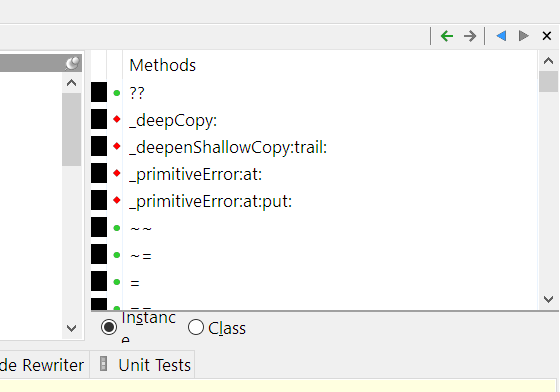Click green dot beside = method
Viewport: 560px width, 392px height.
pos(116,282)
